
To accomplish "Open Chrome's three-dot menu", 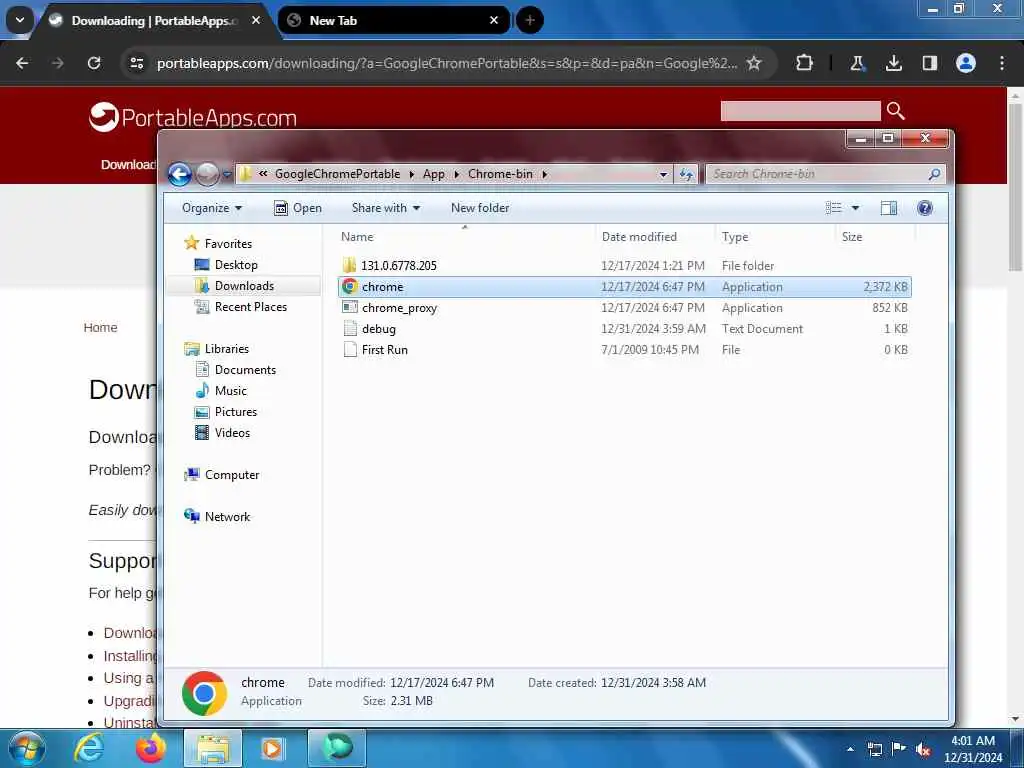I will point(1002,63).
